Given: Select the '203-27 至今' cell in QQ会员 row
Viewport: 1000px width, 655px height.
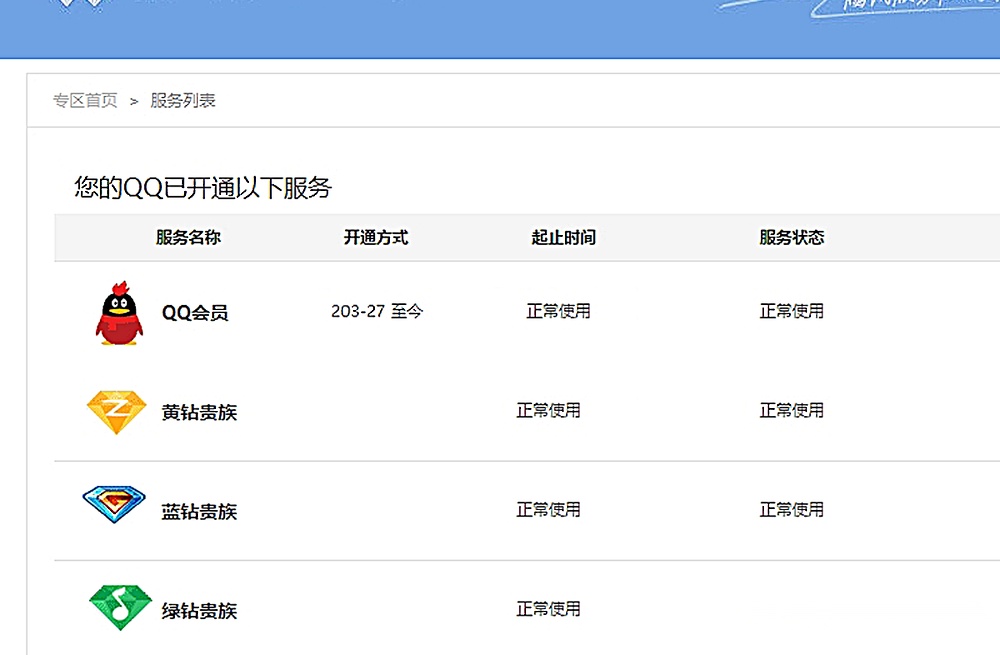Looking at the screenshot, I should [377, 311].
